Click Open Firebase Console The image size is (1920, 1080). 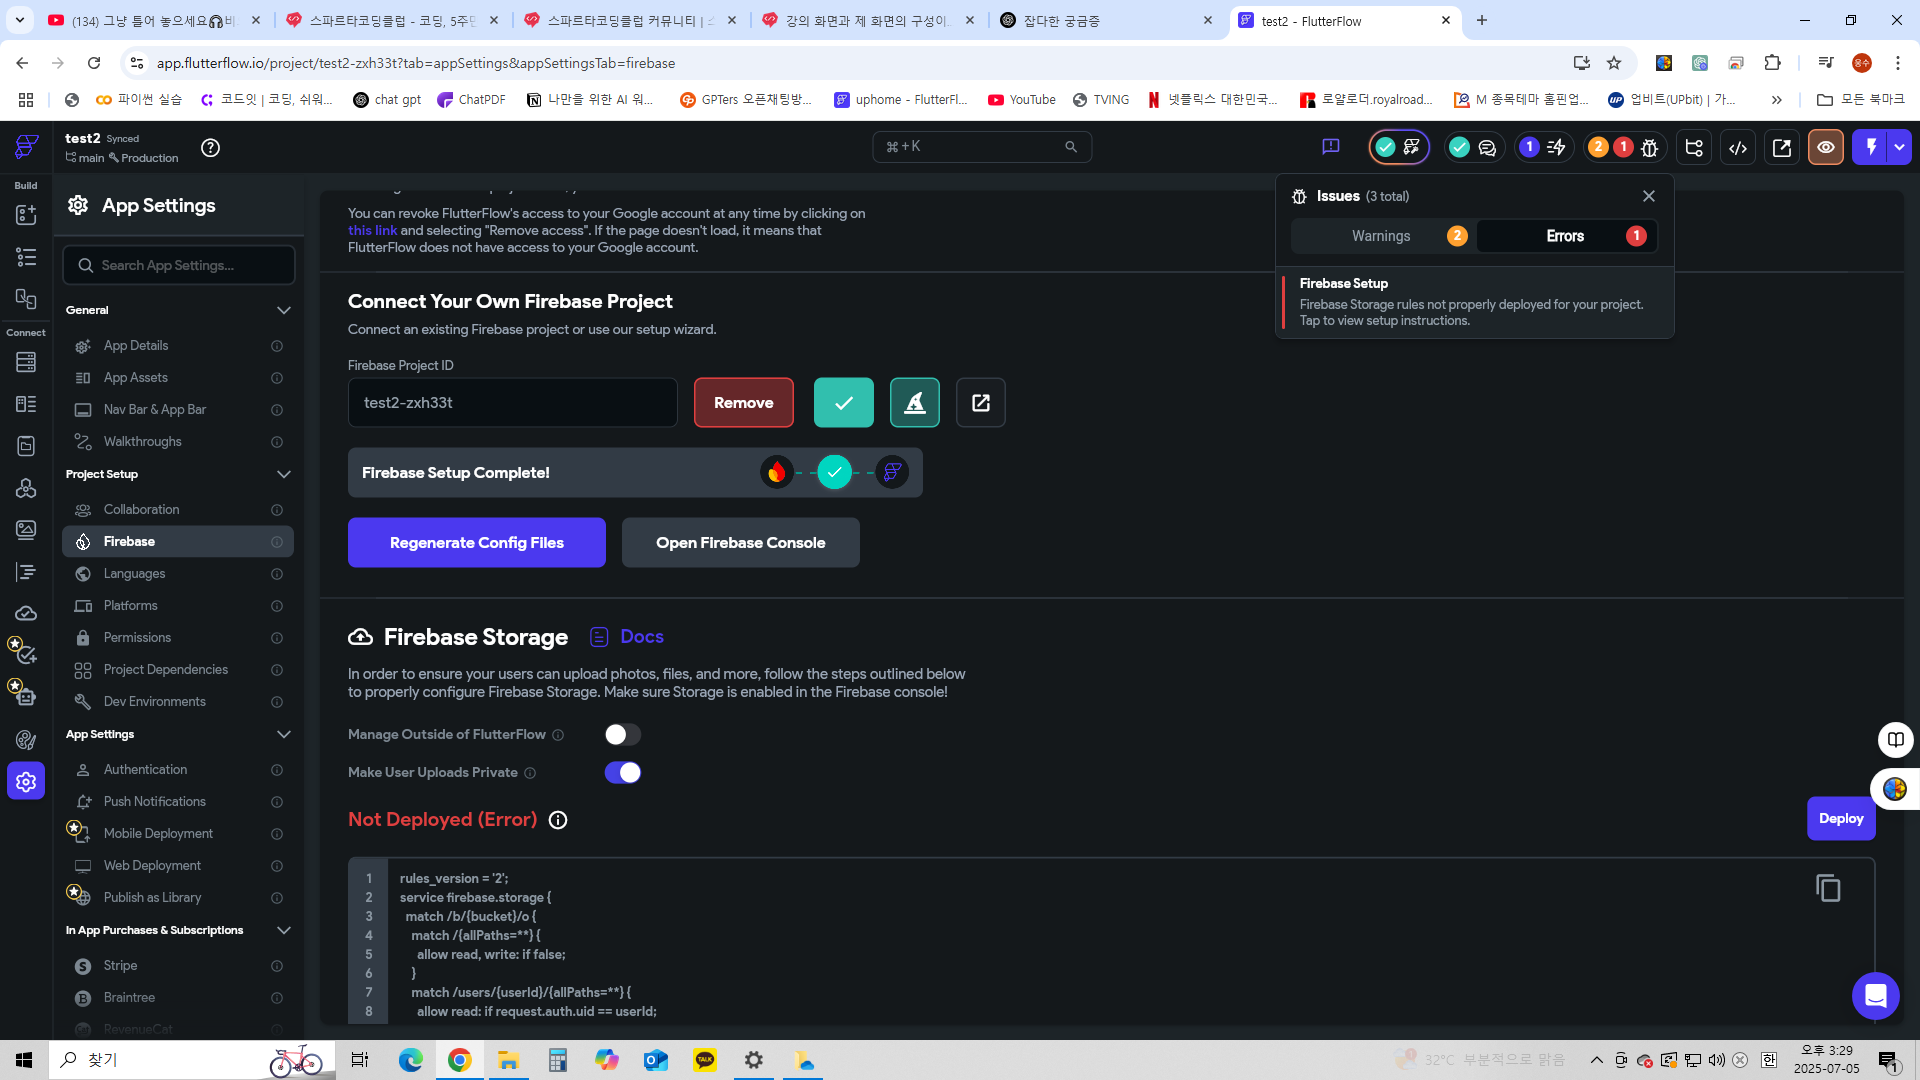pyautogui.click(x=741, y=543)
